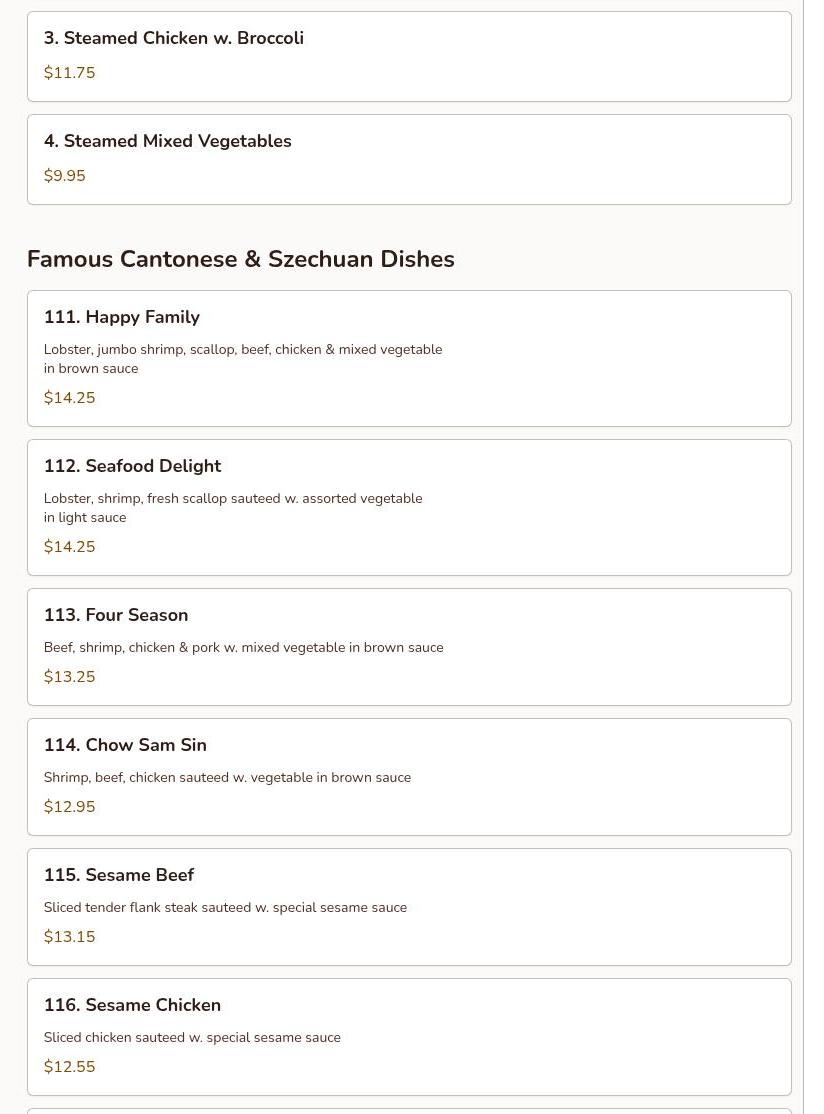The width and height of the screenshot is (824, 1114).
Task: Open the 113. Four Season item
Action: click(x=409, y=647)
